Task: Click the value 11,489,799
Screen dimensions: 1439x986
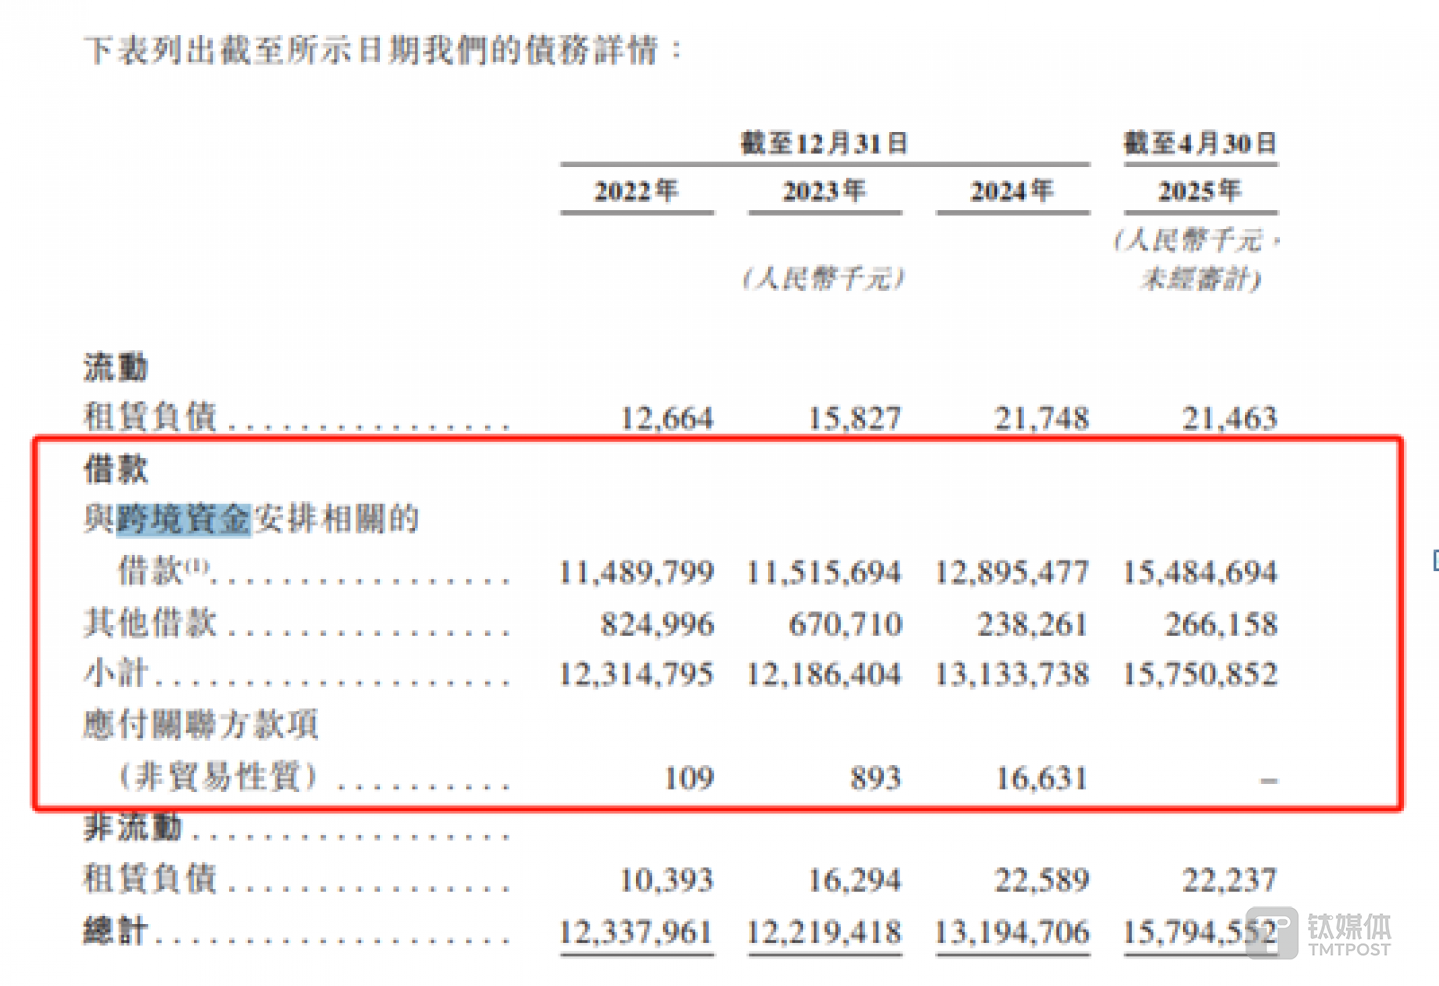Action: (636, 572)
